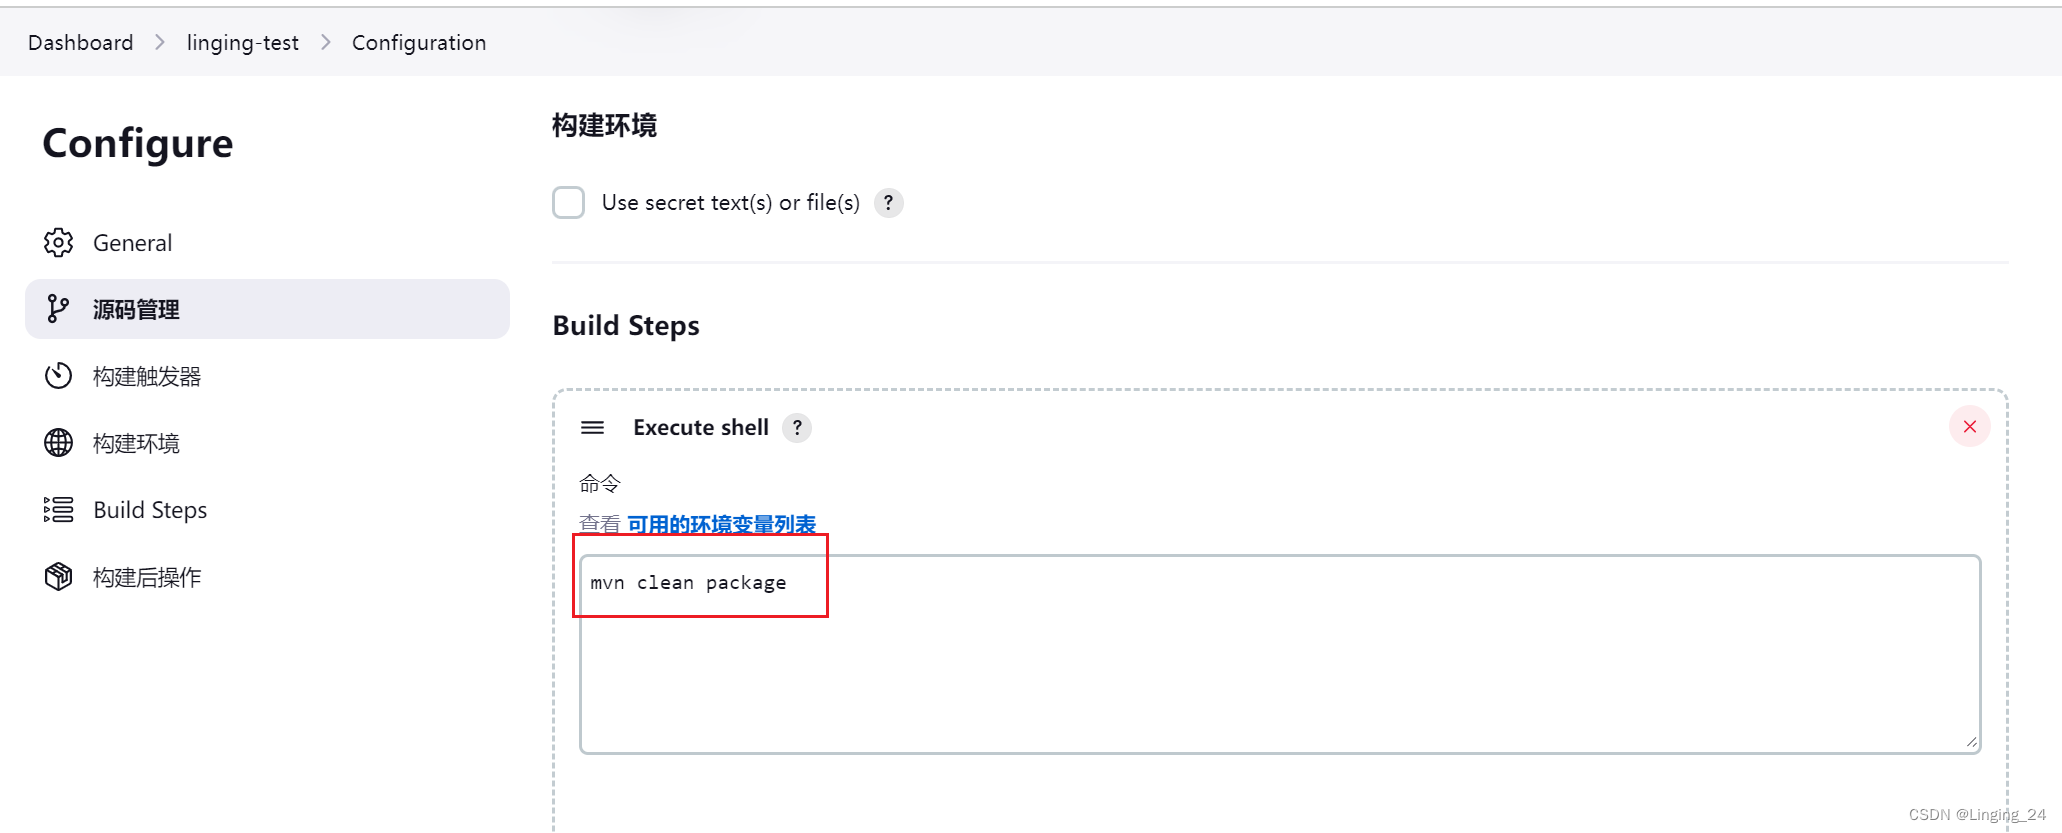
Task: Go to the General section
Action: coord(267,243)
